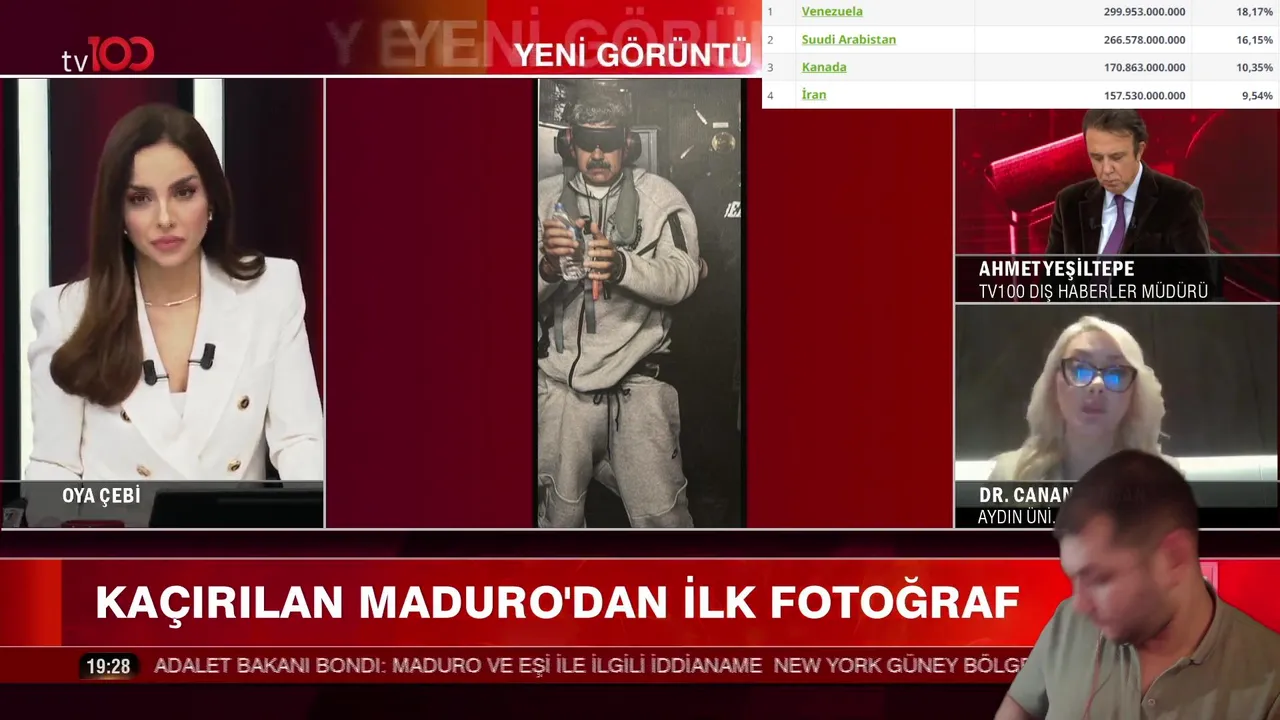Select the value 157.530.000.000 for İran

coord(1144,96)
